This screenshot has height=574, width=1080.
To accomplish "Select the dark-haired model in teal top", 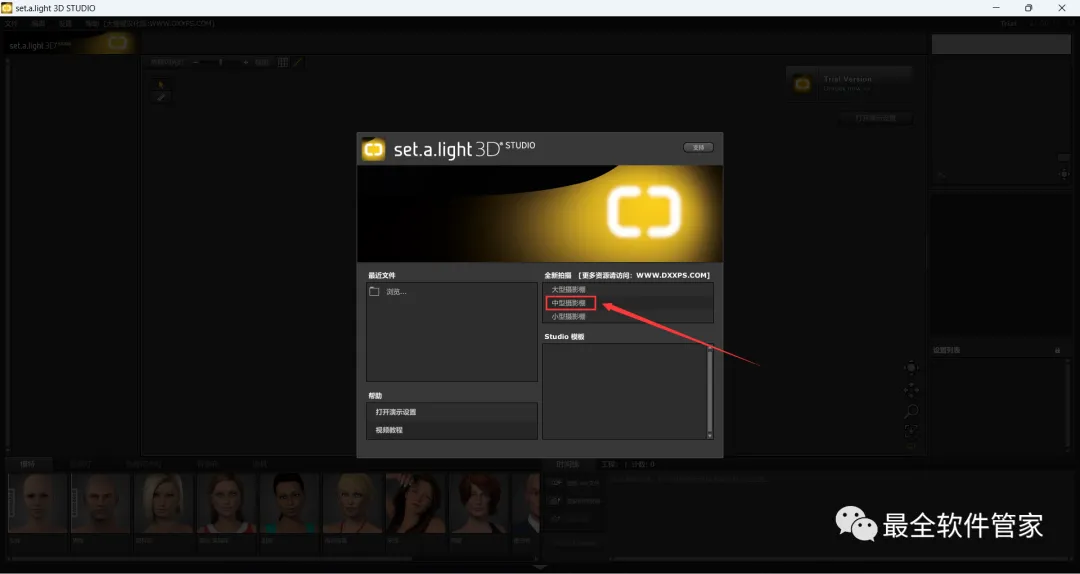I will 290,503.
